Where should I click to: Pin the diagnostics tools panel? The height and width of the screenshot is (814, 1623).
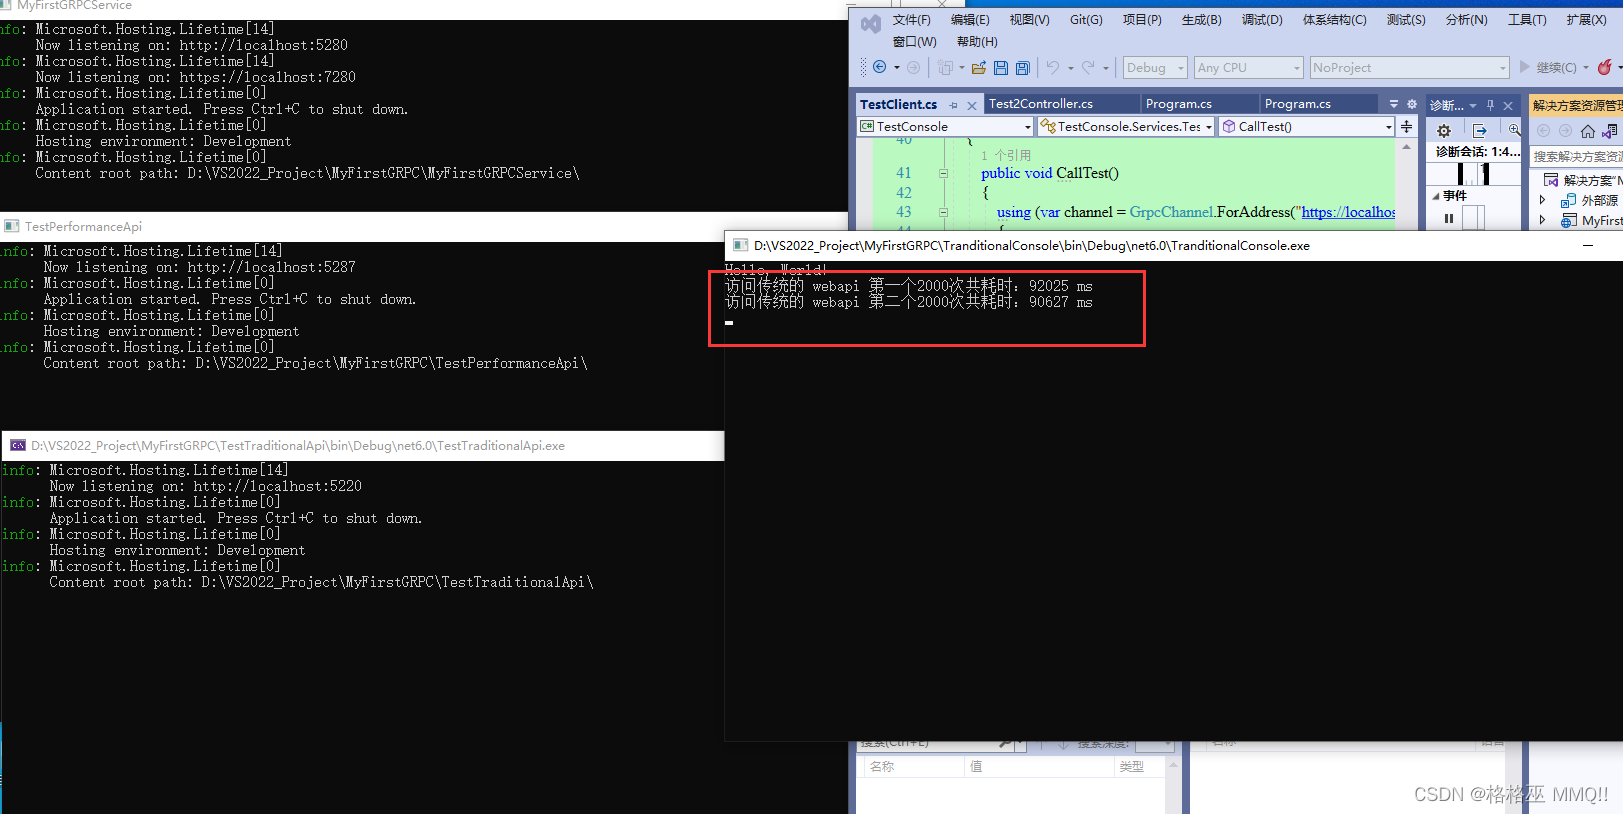[x=1490, y=105]
